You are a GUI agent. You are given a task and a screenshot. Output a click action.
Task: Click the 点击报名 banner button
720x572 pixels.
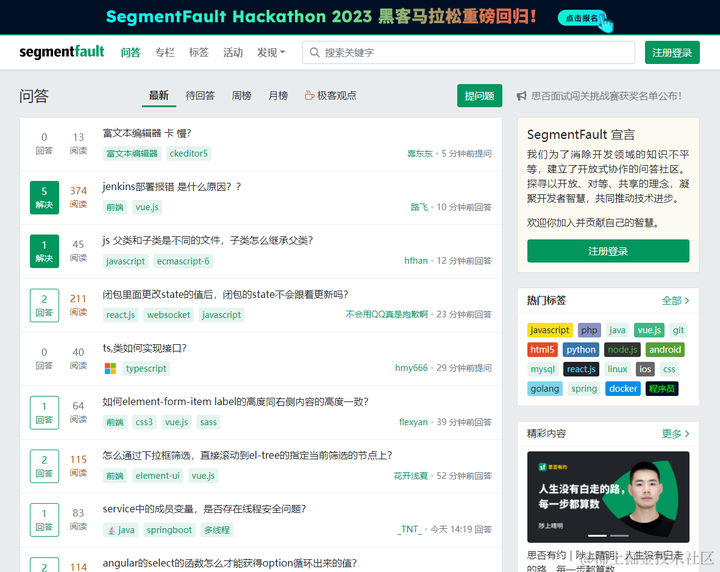(x=582, y=18)
